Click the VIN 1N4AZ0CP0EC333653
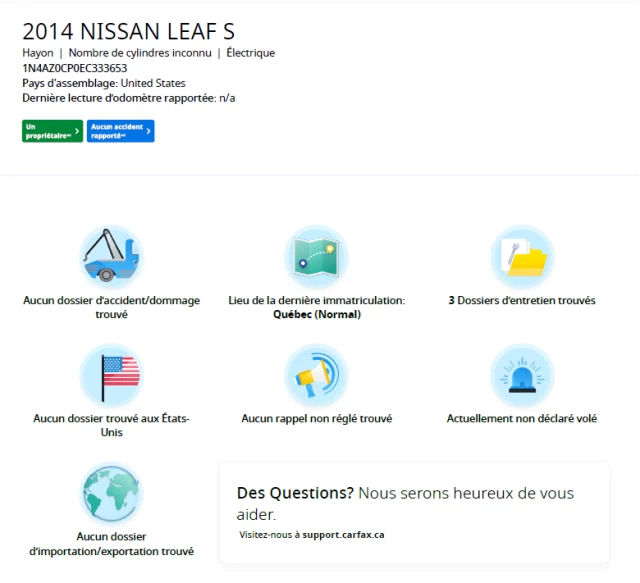 tap(75, 68)
